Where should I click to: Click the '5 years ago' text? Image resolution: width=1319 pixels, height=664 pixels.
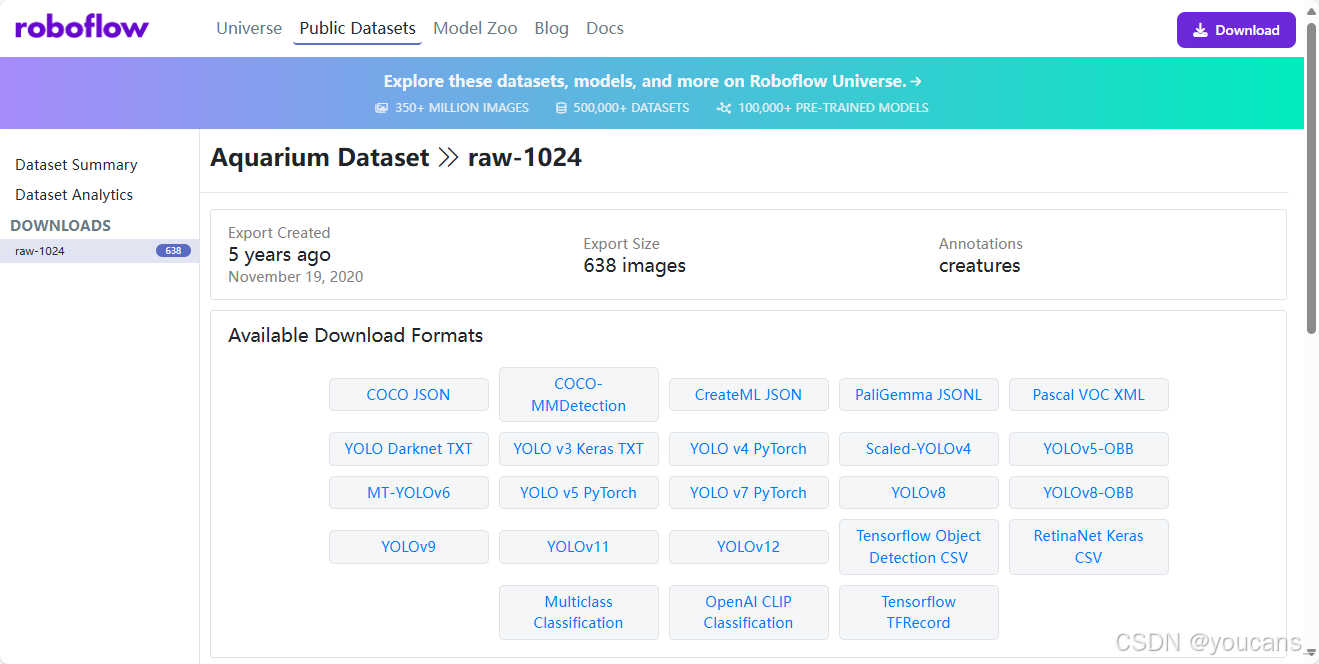pos(279,255)
